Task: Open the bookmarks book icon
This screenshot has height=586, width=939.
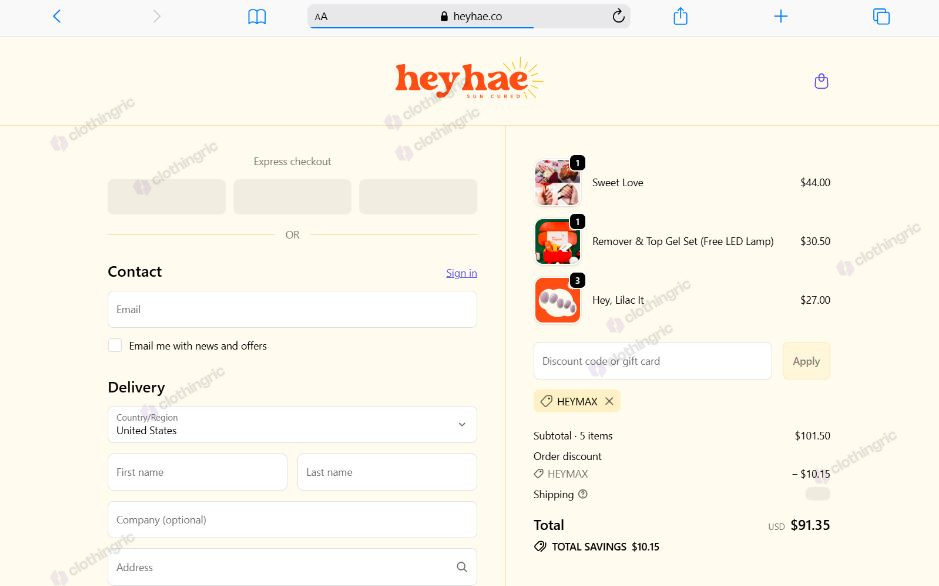Action: [x=257, y=17]
